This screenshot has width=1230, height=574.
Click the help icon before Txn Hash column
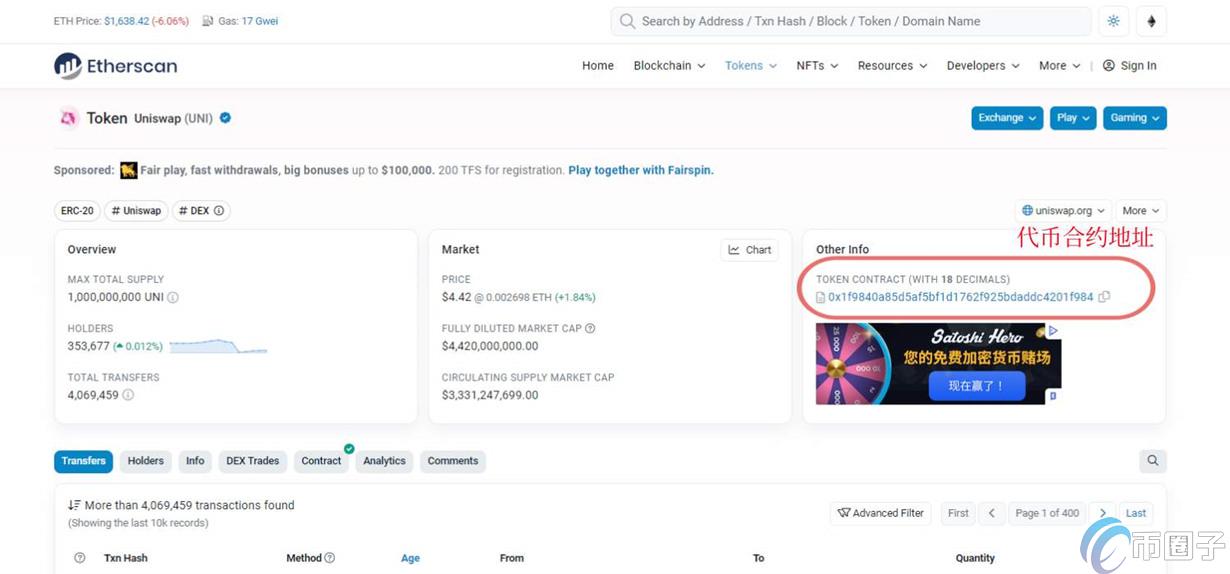[80, 558]
